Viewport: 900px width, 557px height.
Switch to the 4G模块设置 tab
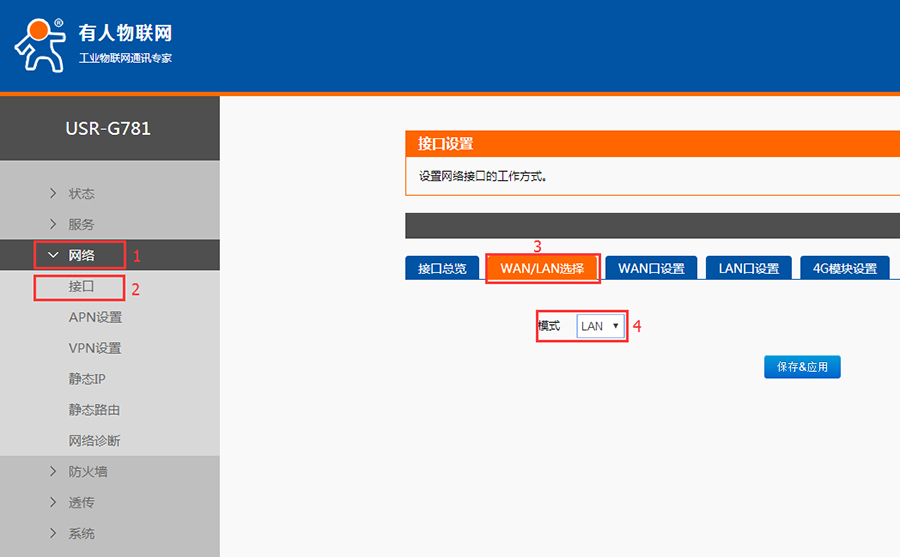point(844,268)
